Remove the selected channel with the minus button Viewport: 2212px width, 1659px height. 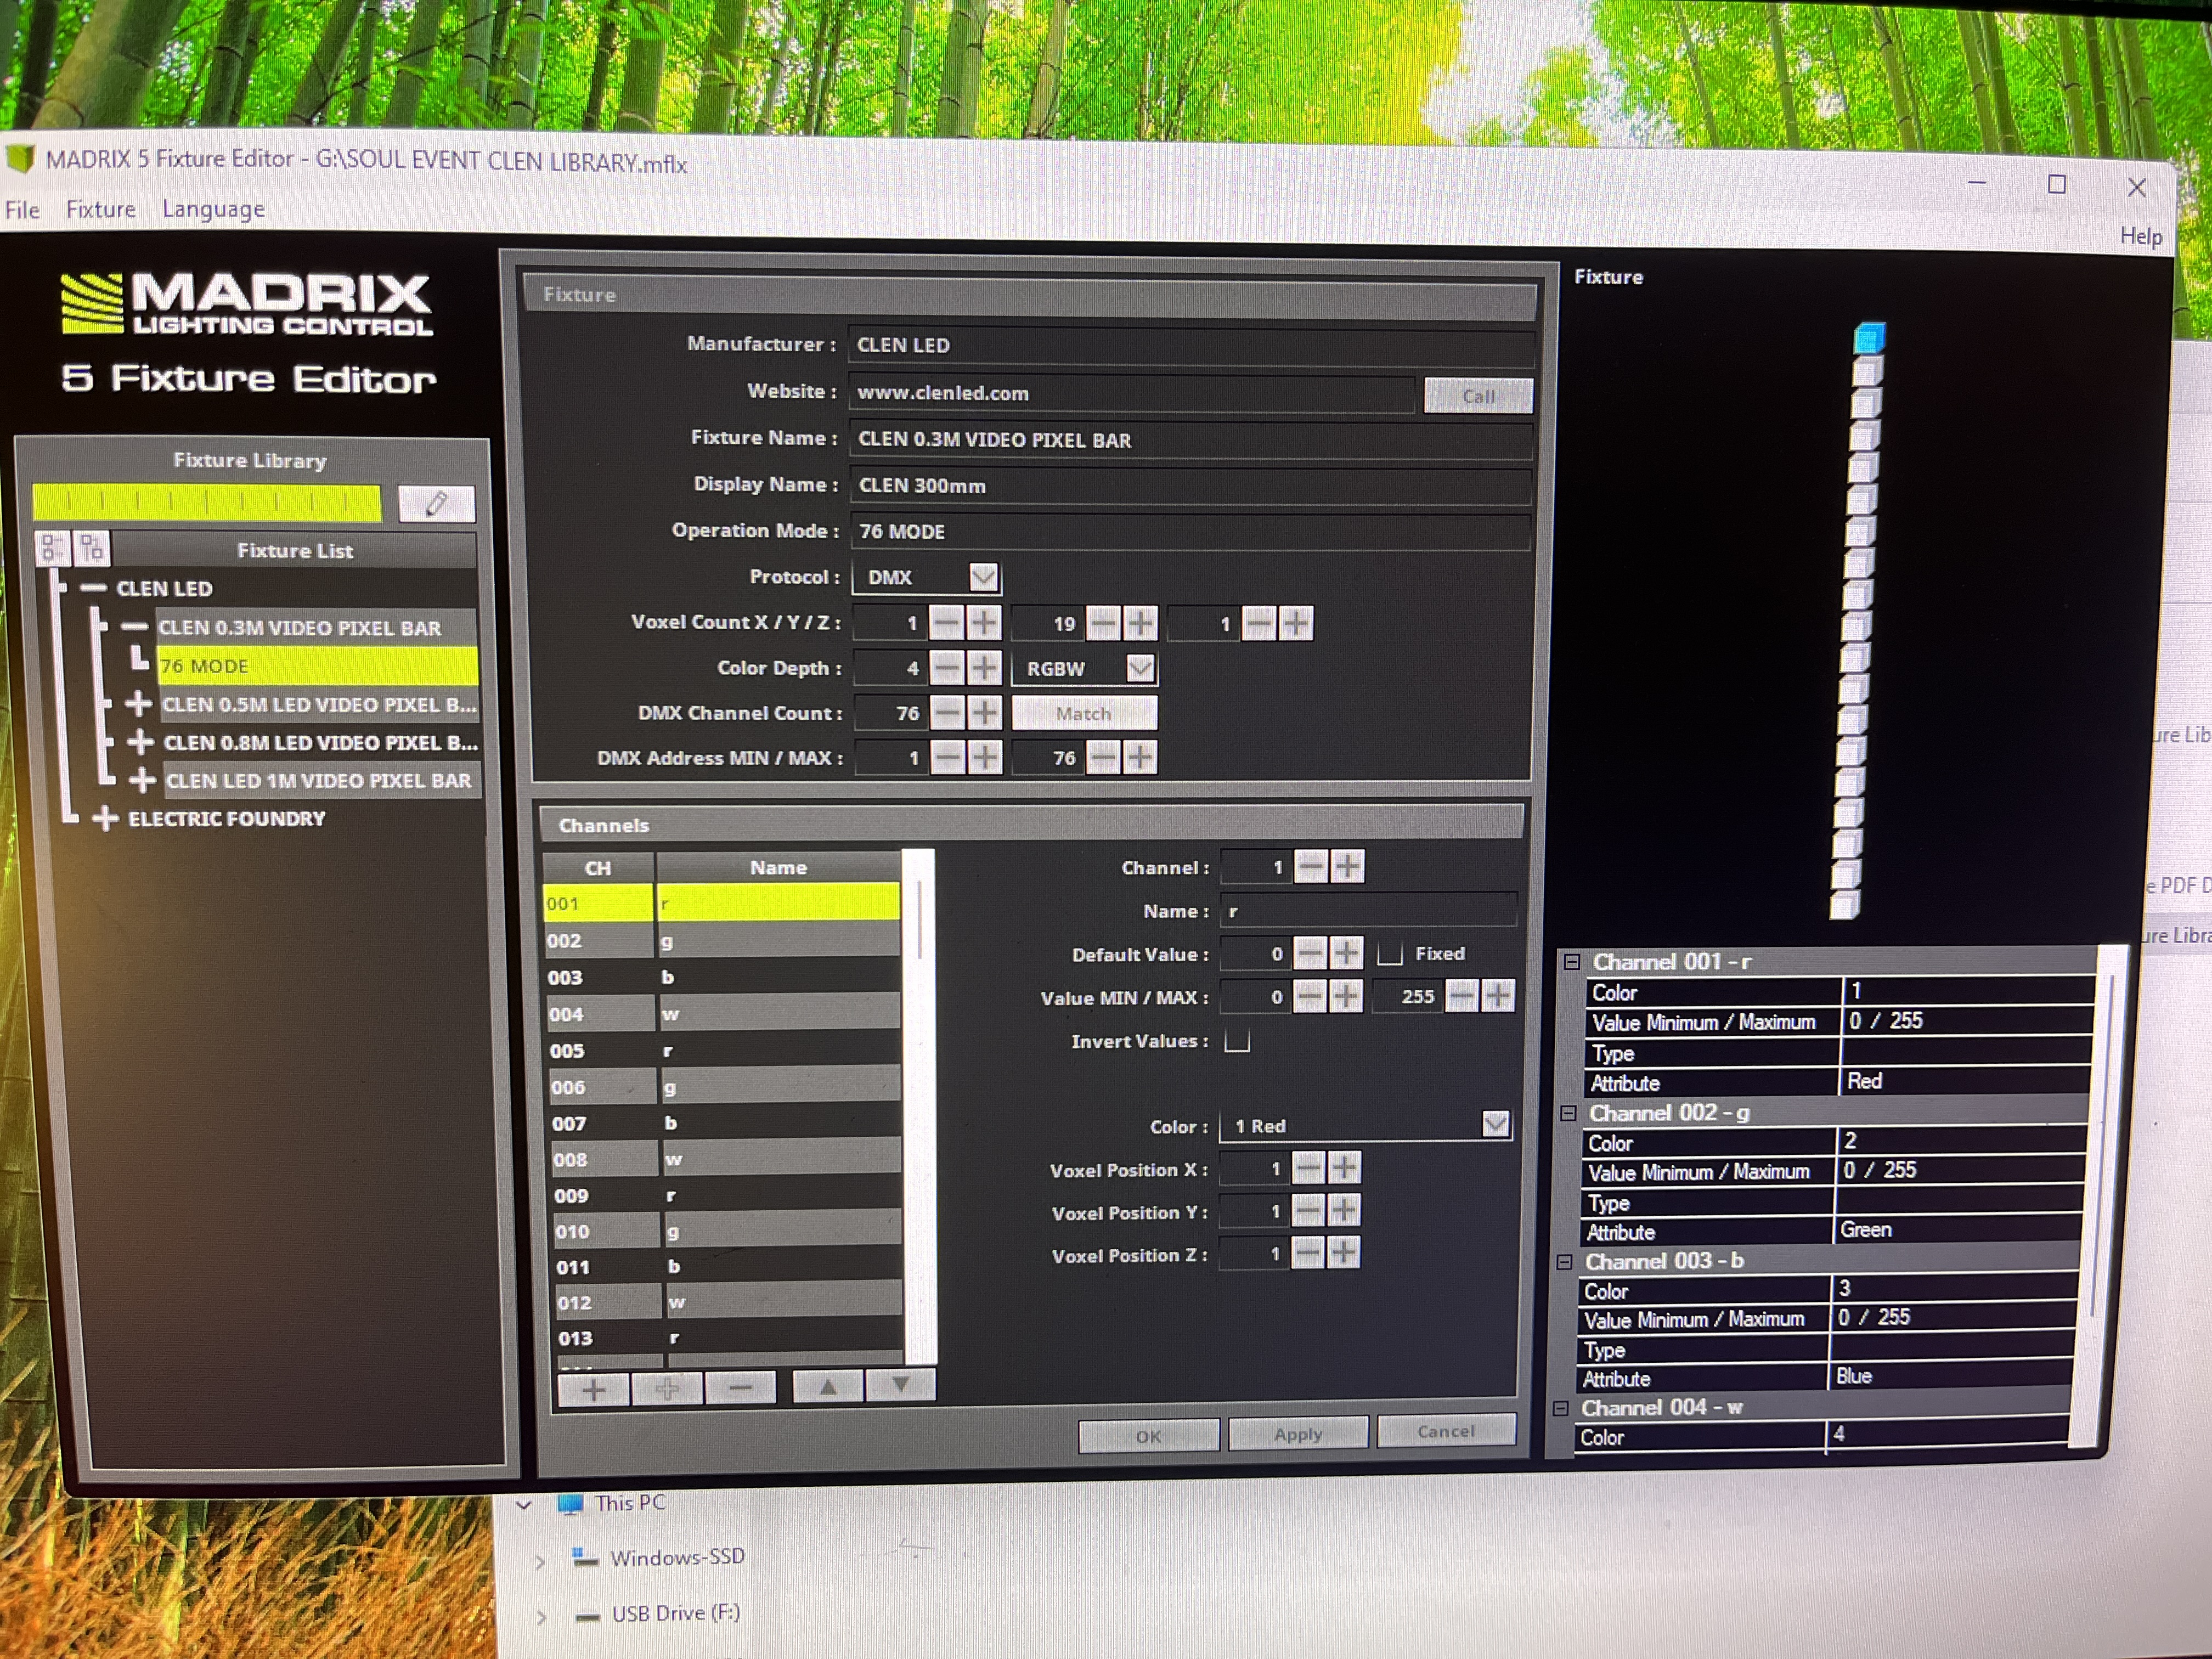click(x=740, y=1388)
